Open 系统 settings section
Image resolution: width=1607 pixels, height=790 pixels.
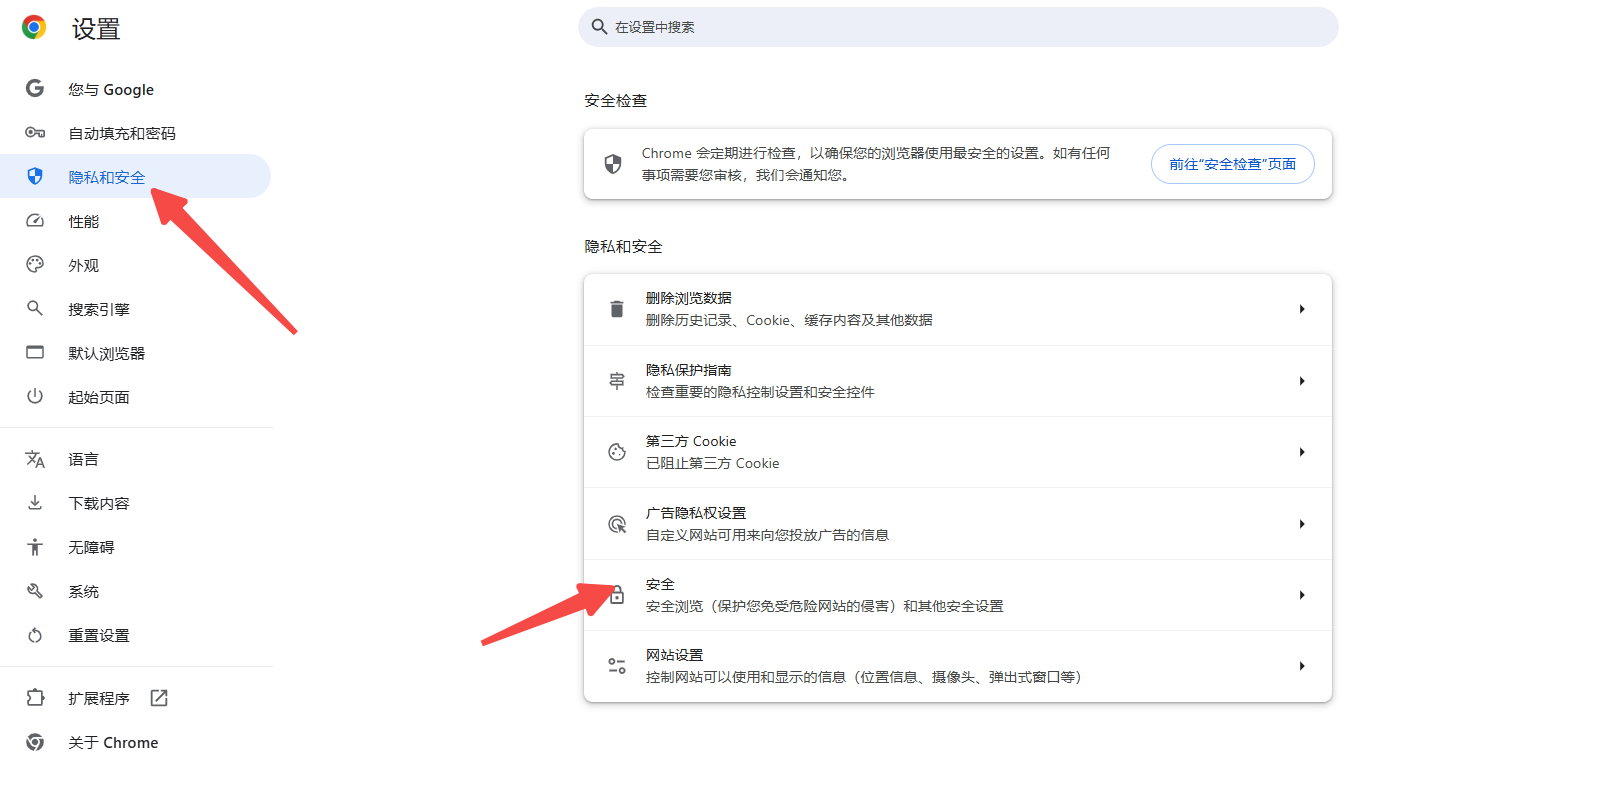[135, 591]
